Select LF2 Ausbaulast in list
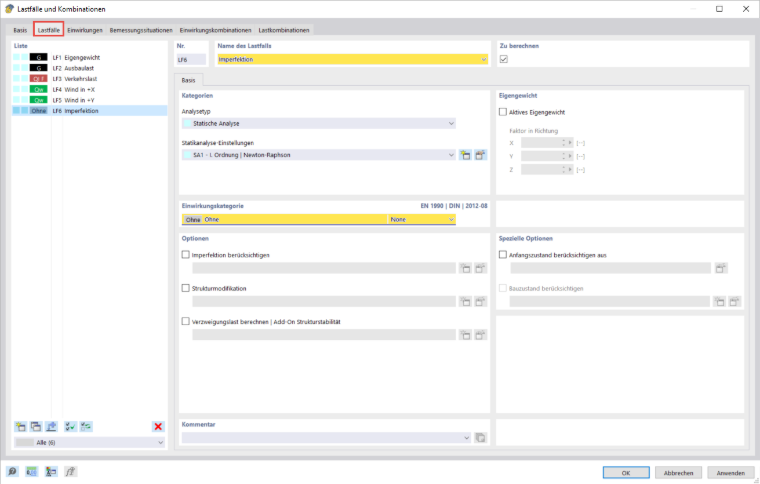The image size is (760, 484). tap(90, 68)
